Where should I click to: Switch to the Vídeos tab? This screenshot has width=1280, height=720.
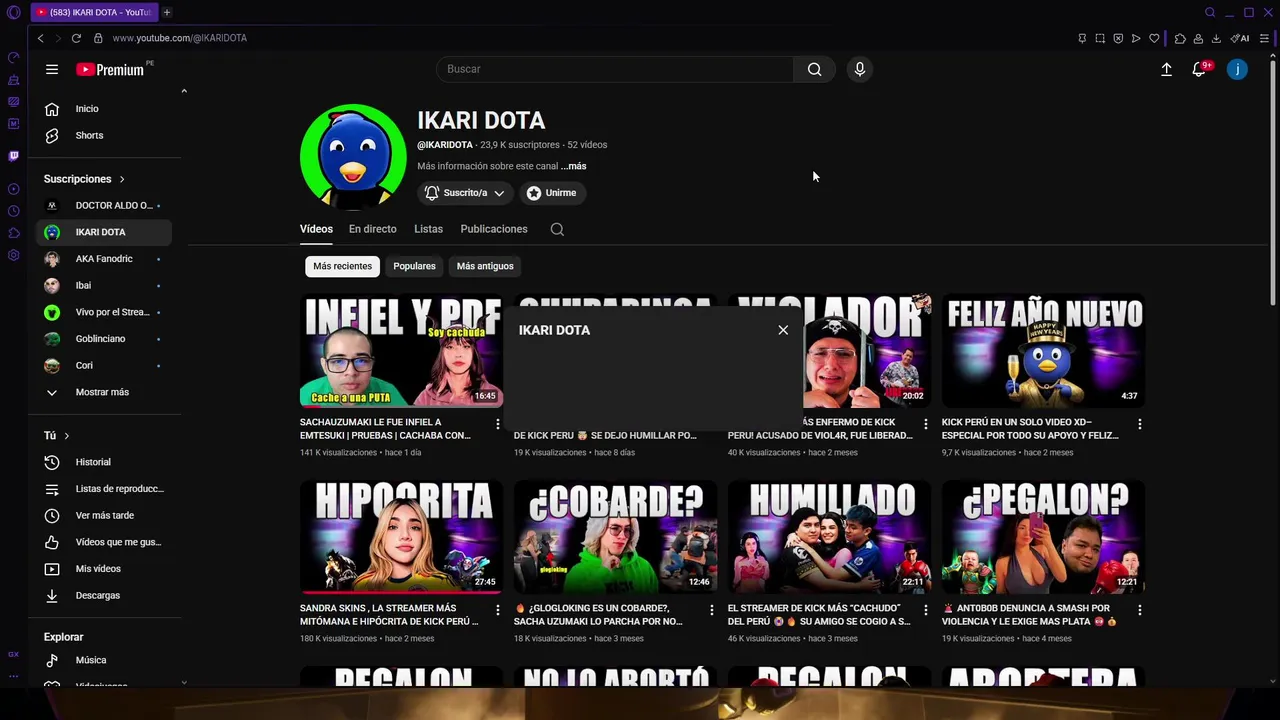coord(316,229)
